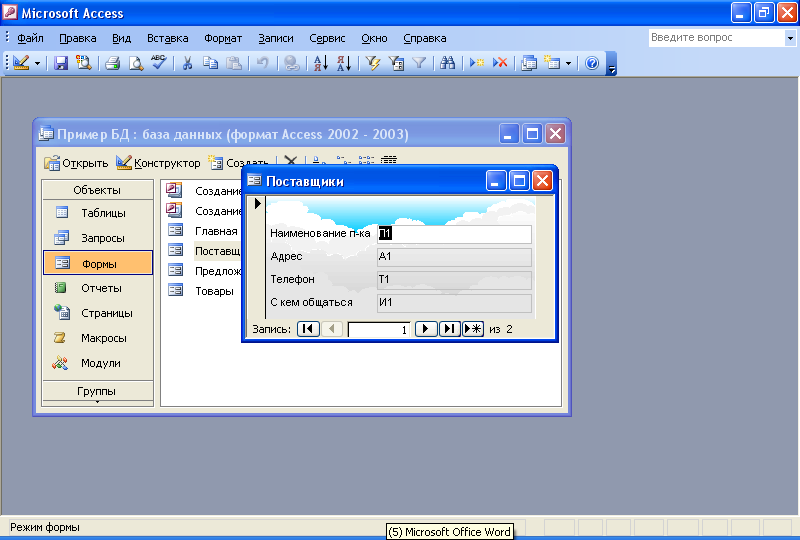Select Формы in Objects pane
Screen dimensions: 800x540
97,263
